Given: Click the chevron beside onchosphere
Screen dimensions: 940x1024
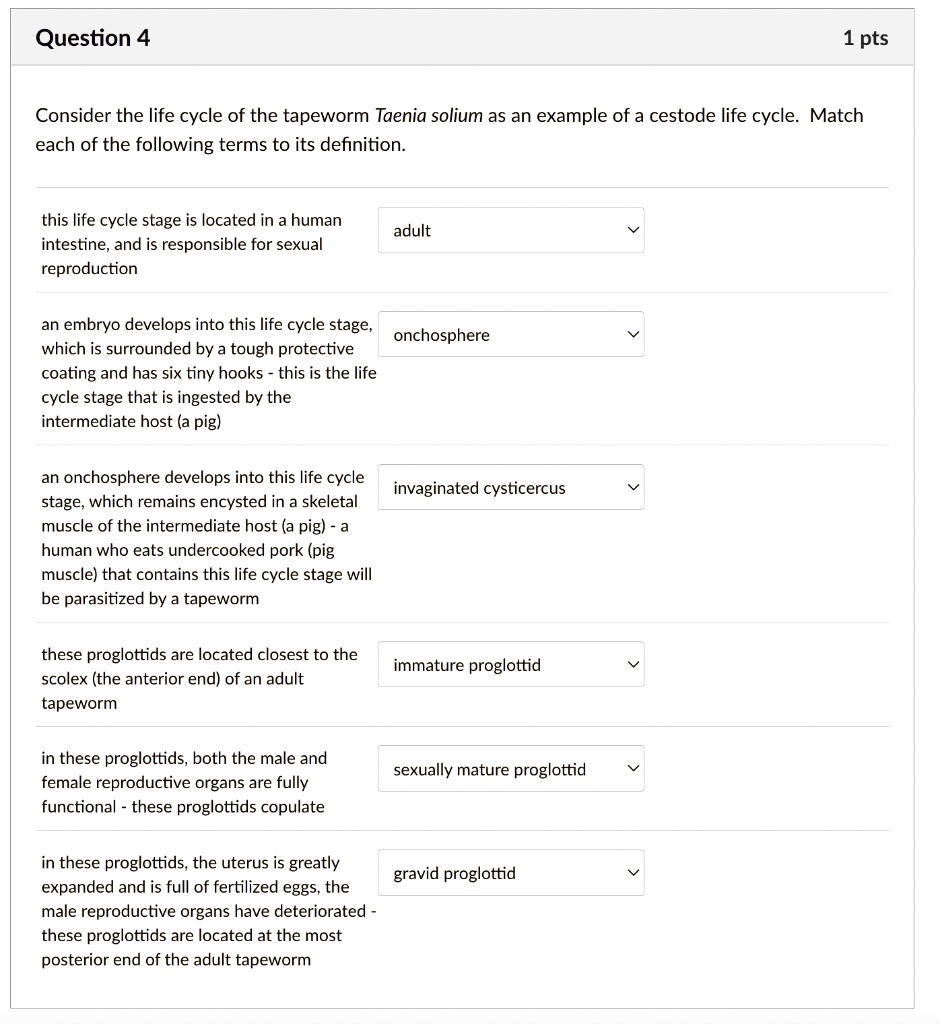Looking at the screenshot, I should coord(632,334).
